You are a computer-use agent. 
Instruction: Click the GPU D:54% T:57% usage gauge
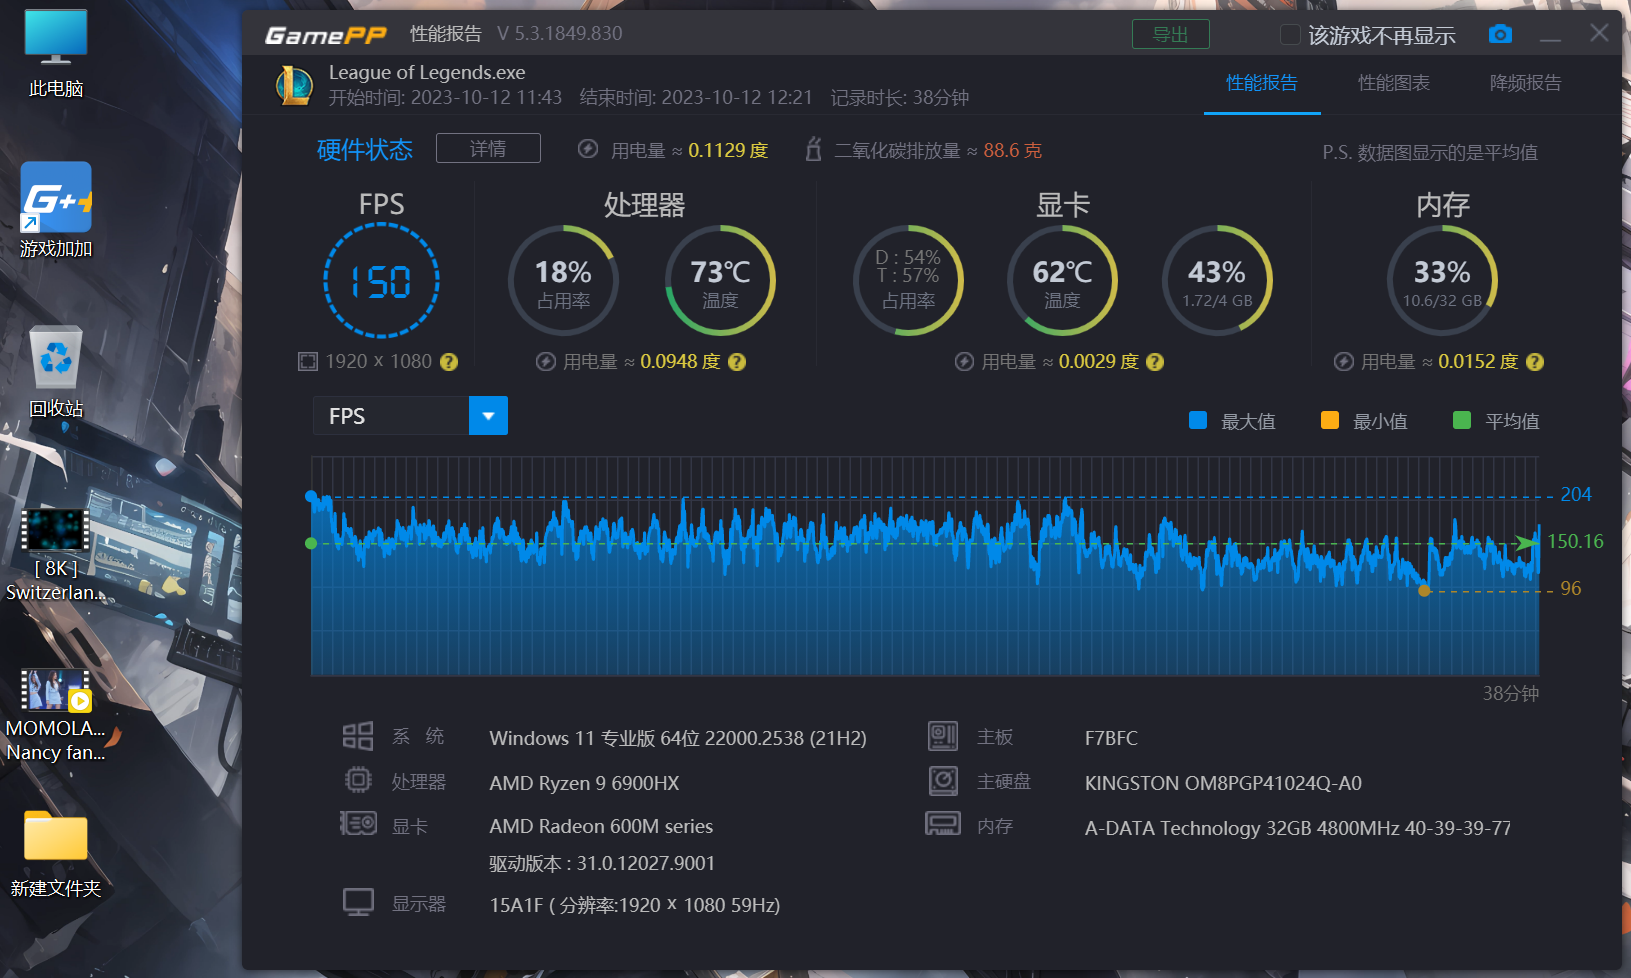pos(908,281)
